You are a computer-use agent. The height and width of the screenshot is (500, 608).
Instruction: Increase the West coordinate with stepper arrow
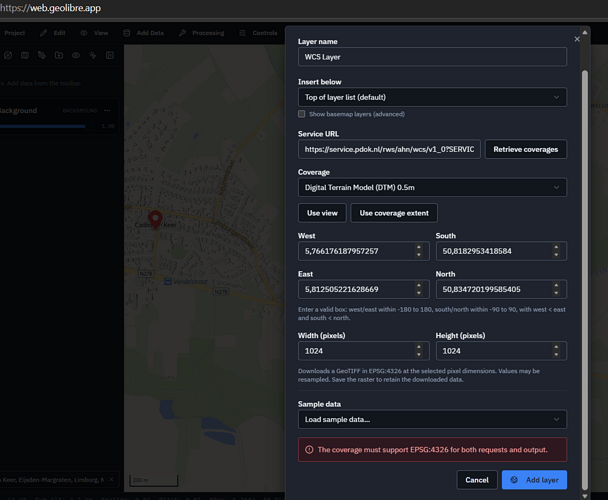click(419, 247)
